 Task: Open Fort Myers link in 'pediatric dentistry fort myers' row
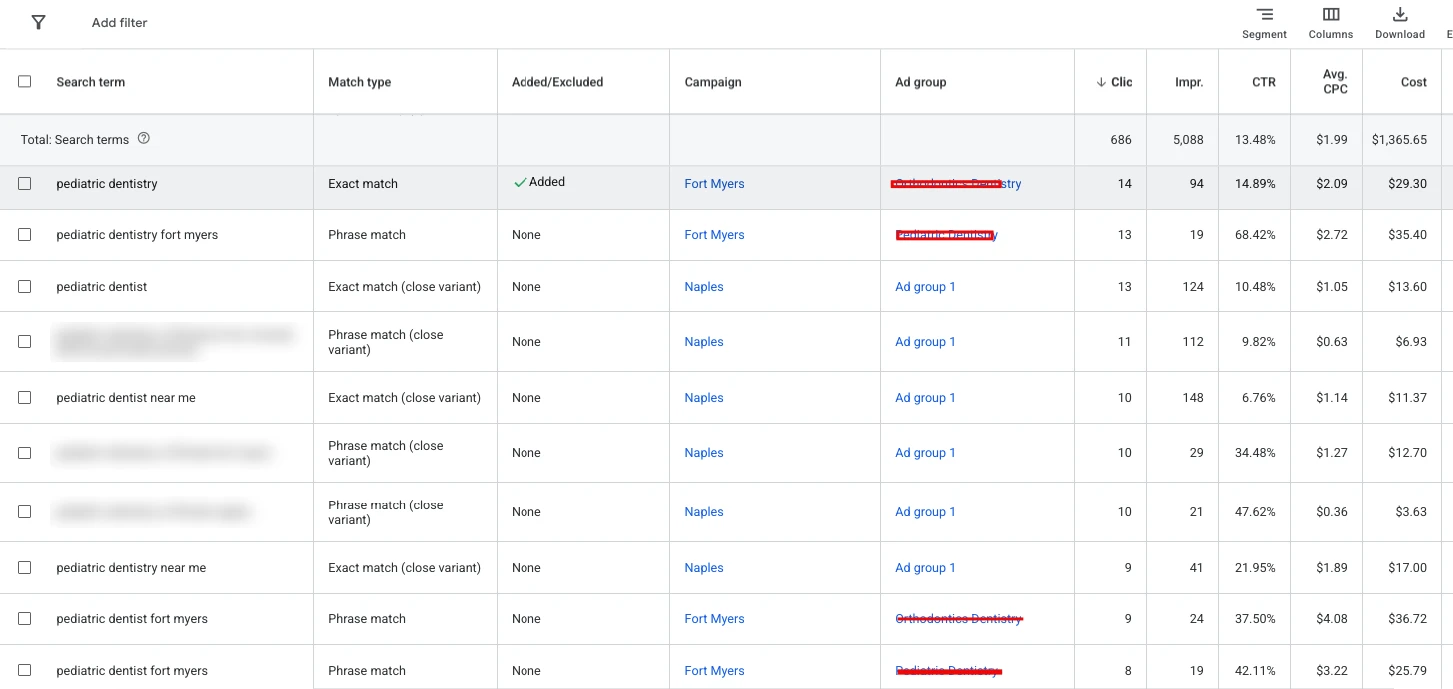pos(714,235)
